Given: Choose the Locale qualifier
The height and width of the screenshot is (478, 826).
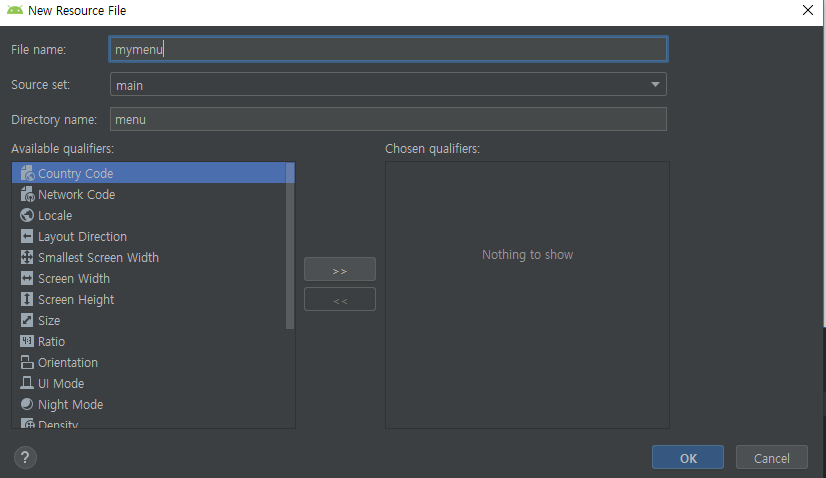Looking at the screenshot, I should tap(149, 215).
